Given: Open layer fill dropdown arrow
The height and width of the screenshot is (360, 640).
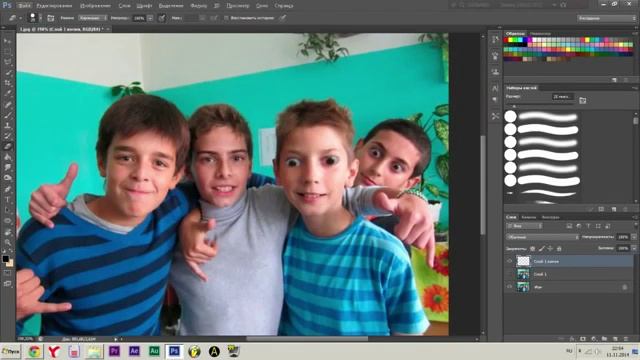Looking at the screenshot, I should [x=634, y=248].
